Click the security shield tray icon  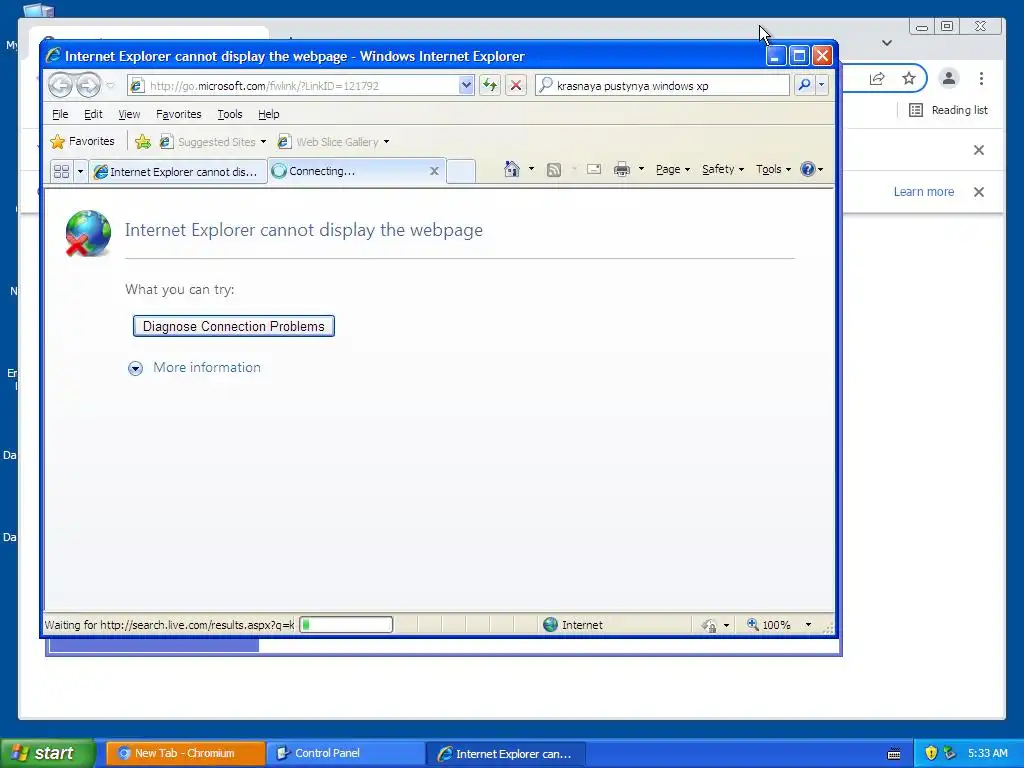coord(932,753)
